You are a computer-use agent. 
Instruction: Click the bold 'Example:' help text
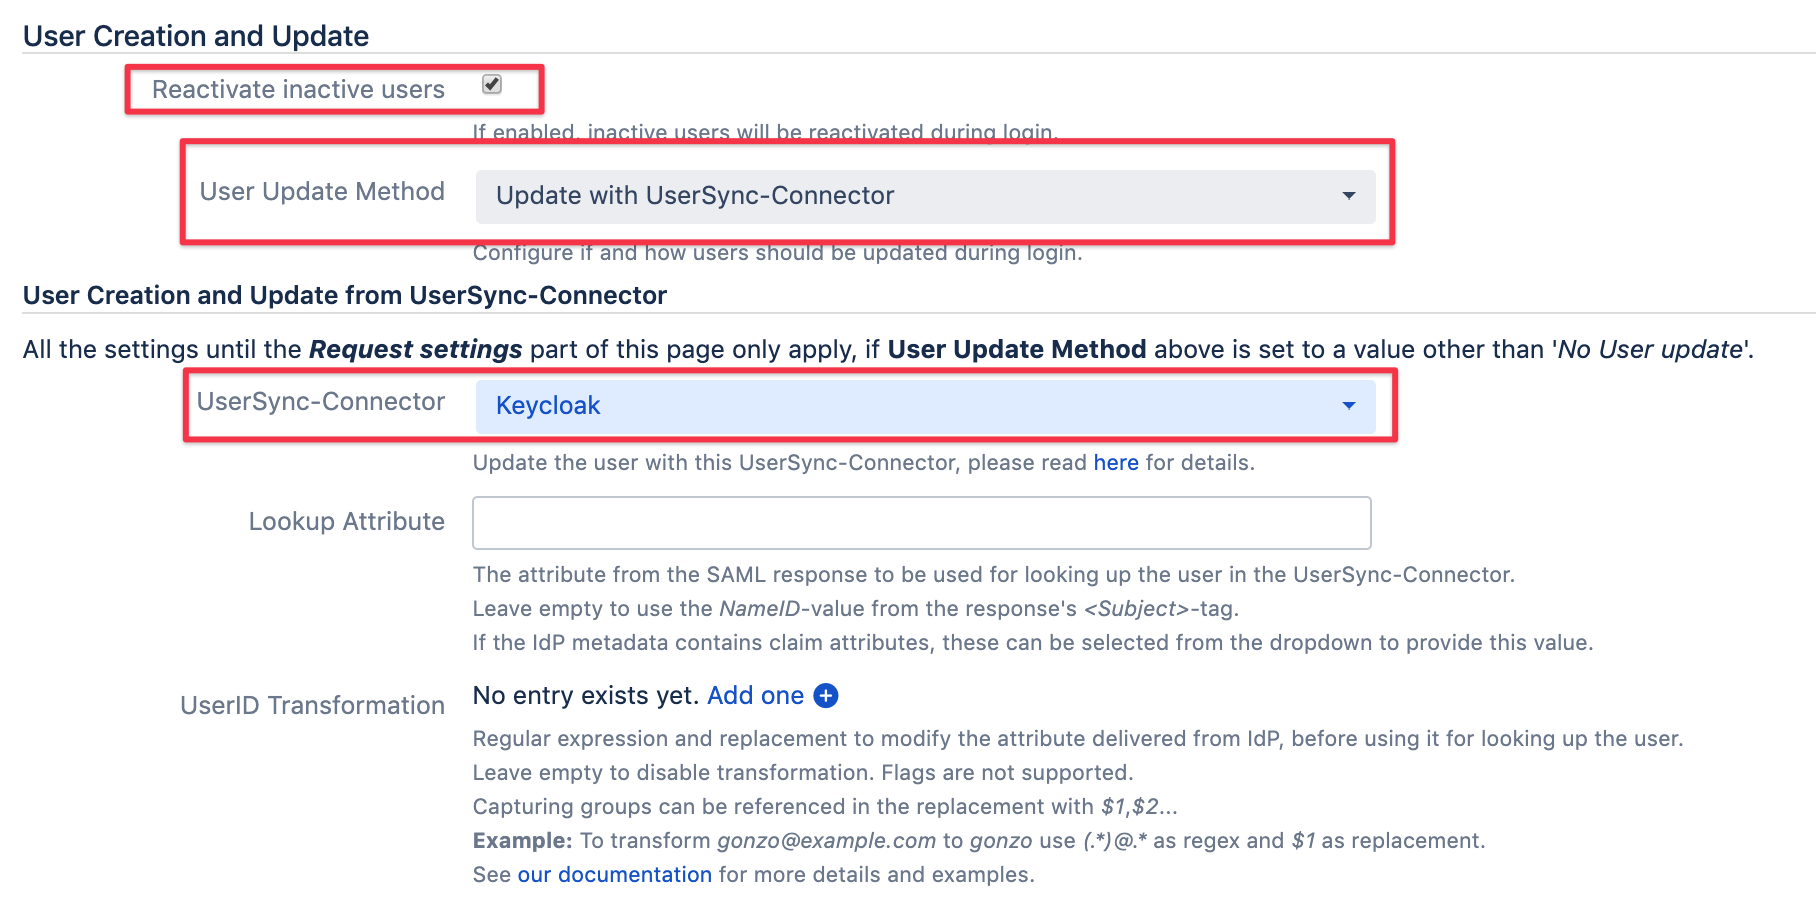522,841
